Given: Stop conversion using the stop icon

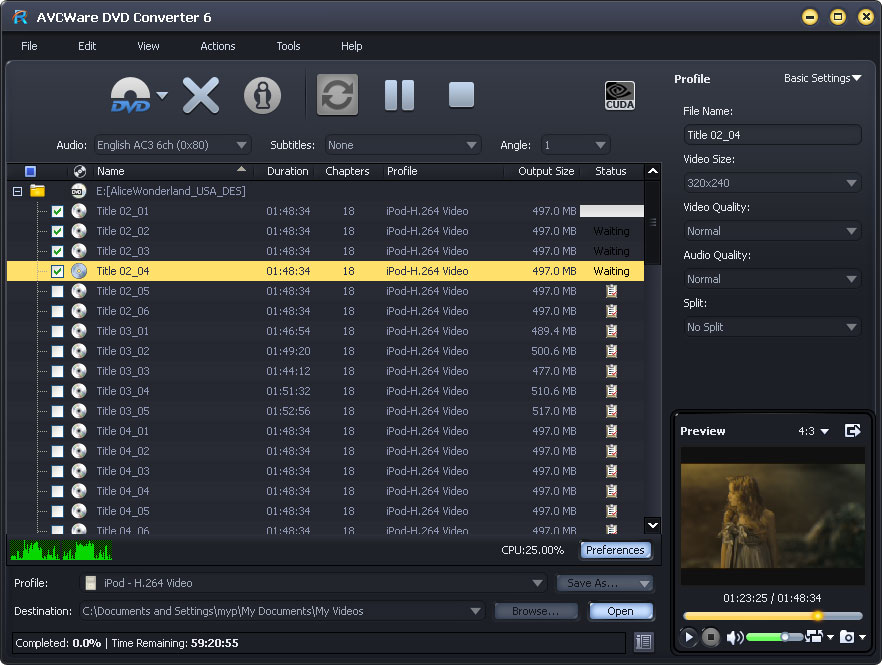Looking at the screenshot, I should 461,94.
